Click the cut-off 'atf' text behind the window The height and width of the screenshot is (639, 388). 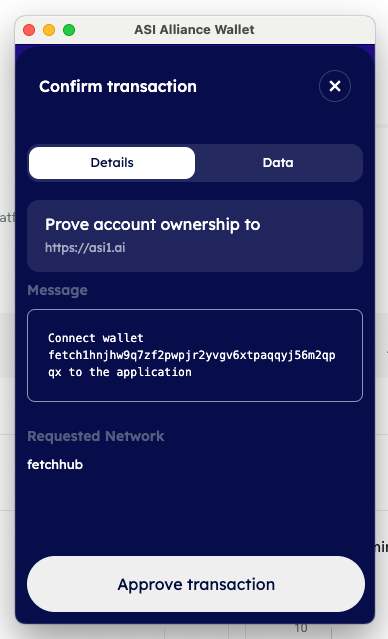coord(7,217)
